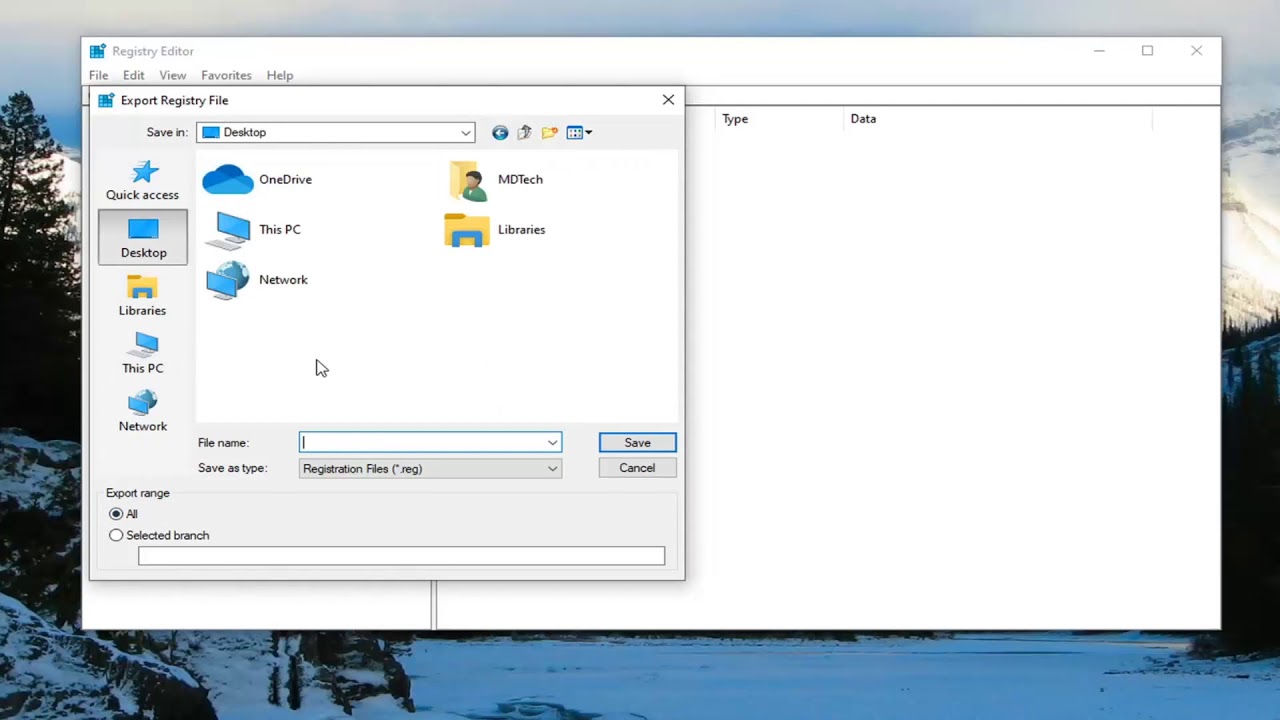1280x720 pixels.
Task: Click the Registry Editor title bar icon
Action: [97, 51]
